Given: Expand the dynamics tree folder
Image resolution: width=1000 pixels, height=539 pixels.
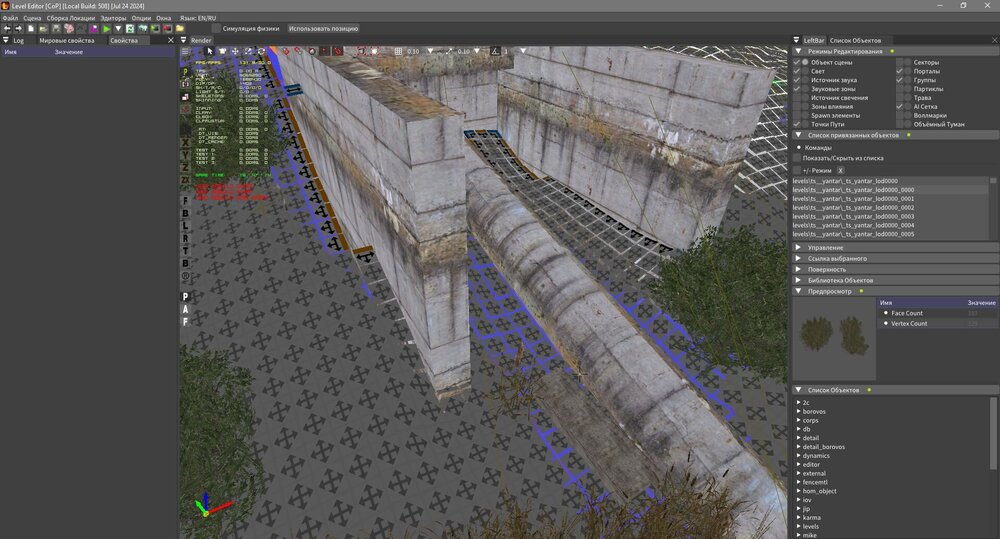Looking at the screenshot, I should [x=798, y=455].
